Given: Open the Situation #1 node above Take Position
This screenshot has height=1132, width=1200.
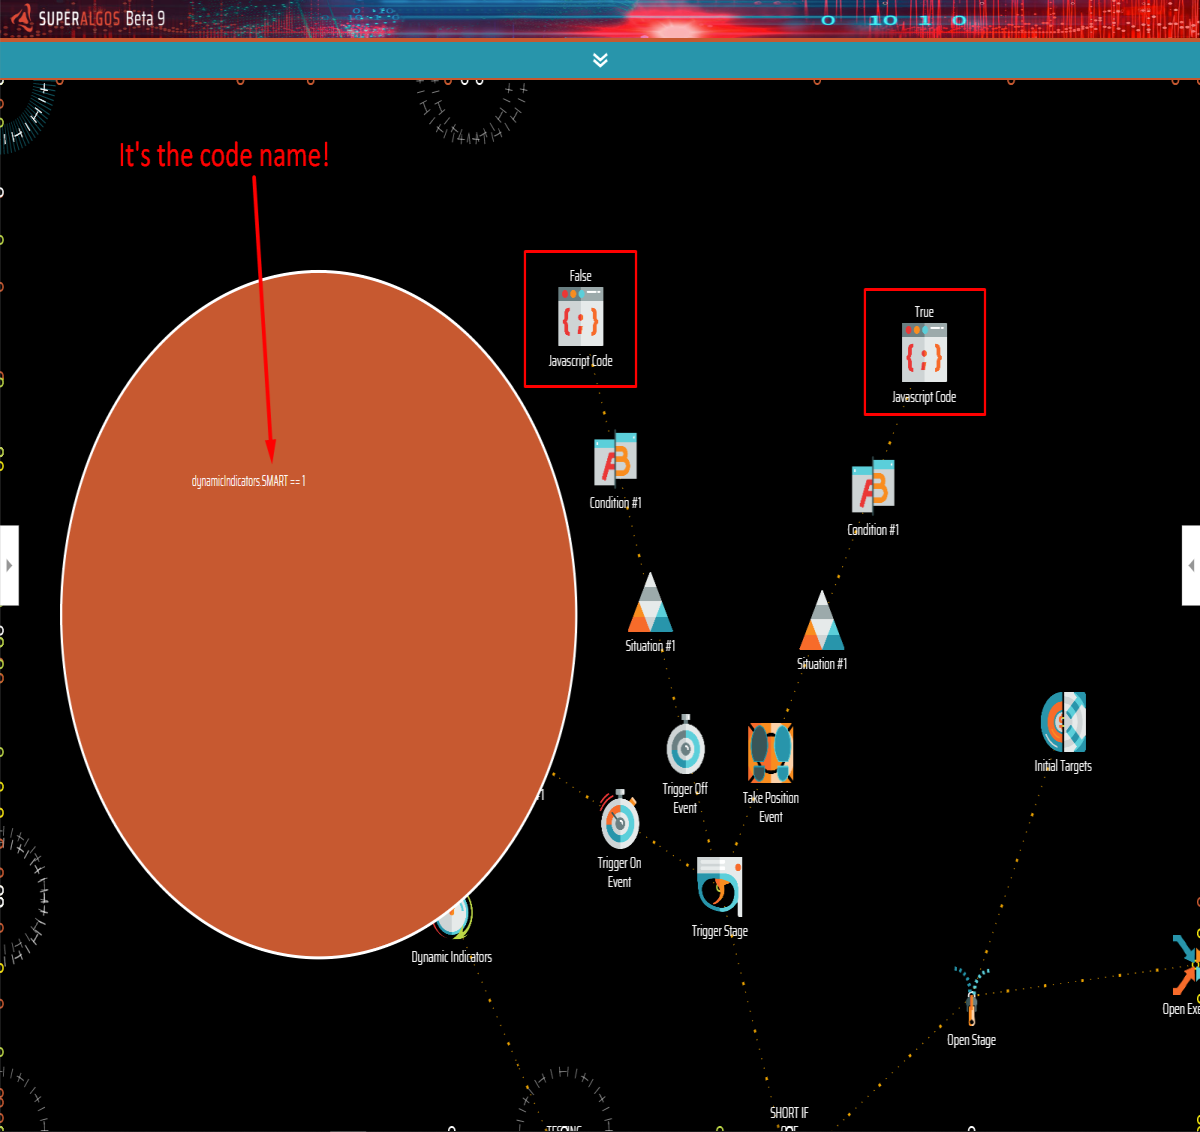Looking at the screenshot, I should [822, 621].
